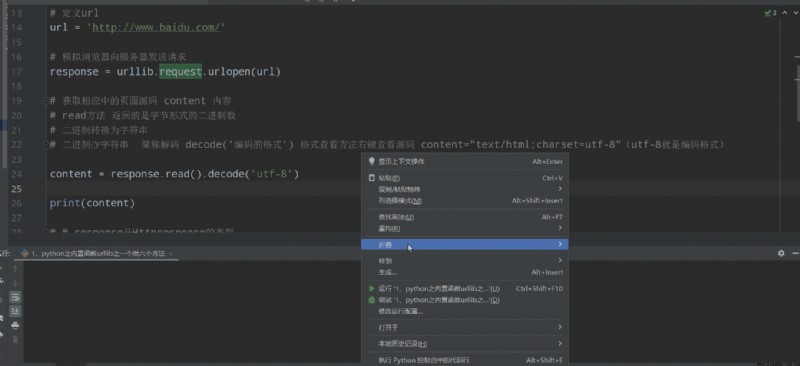Click the '# 定义url' comment on line 13
This screenshot has width=800, height=366.
[74, 12]
